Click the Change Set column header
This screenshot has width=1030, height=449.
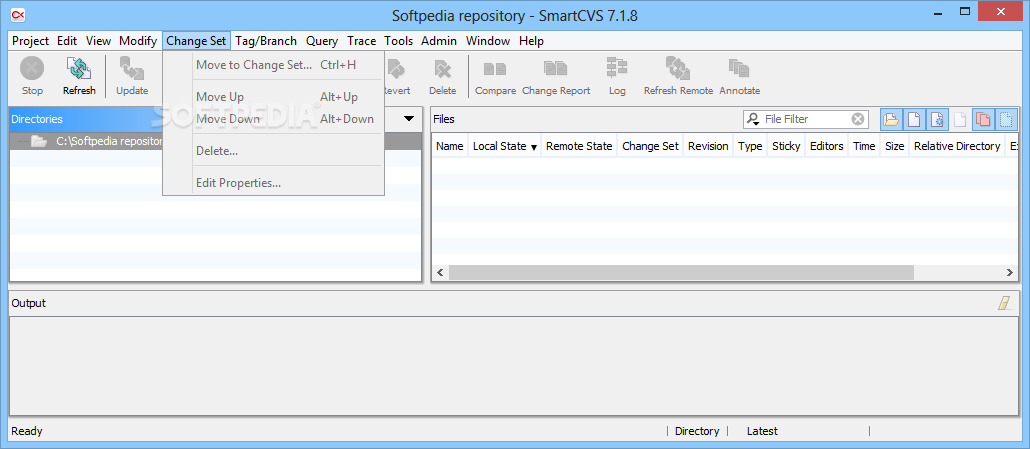click(x=650, y=146)
